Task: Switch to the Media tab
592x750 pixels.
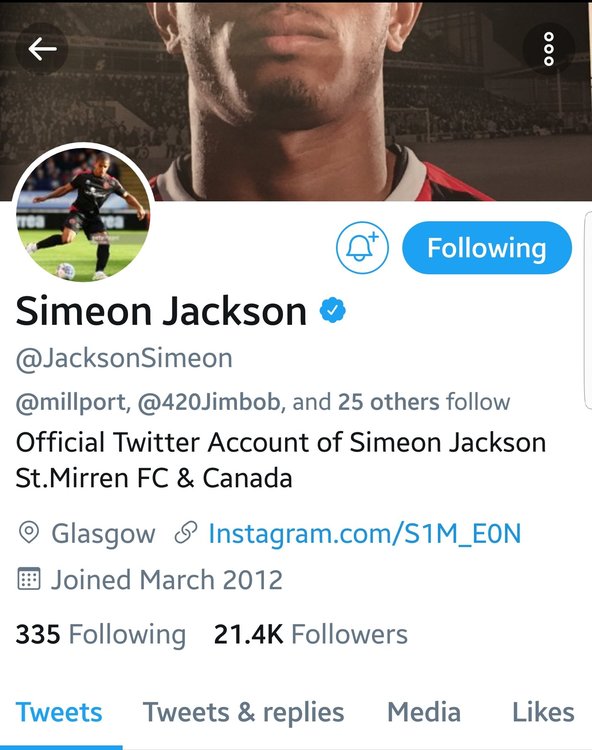Action: point(424,712)
